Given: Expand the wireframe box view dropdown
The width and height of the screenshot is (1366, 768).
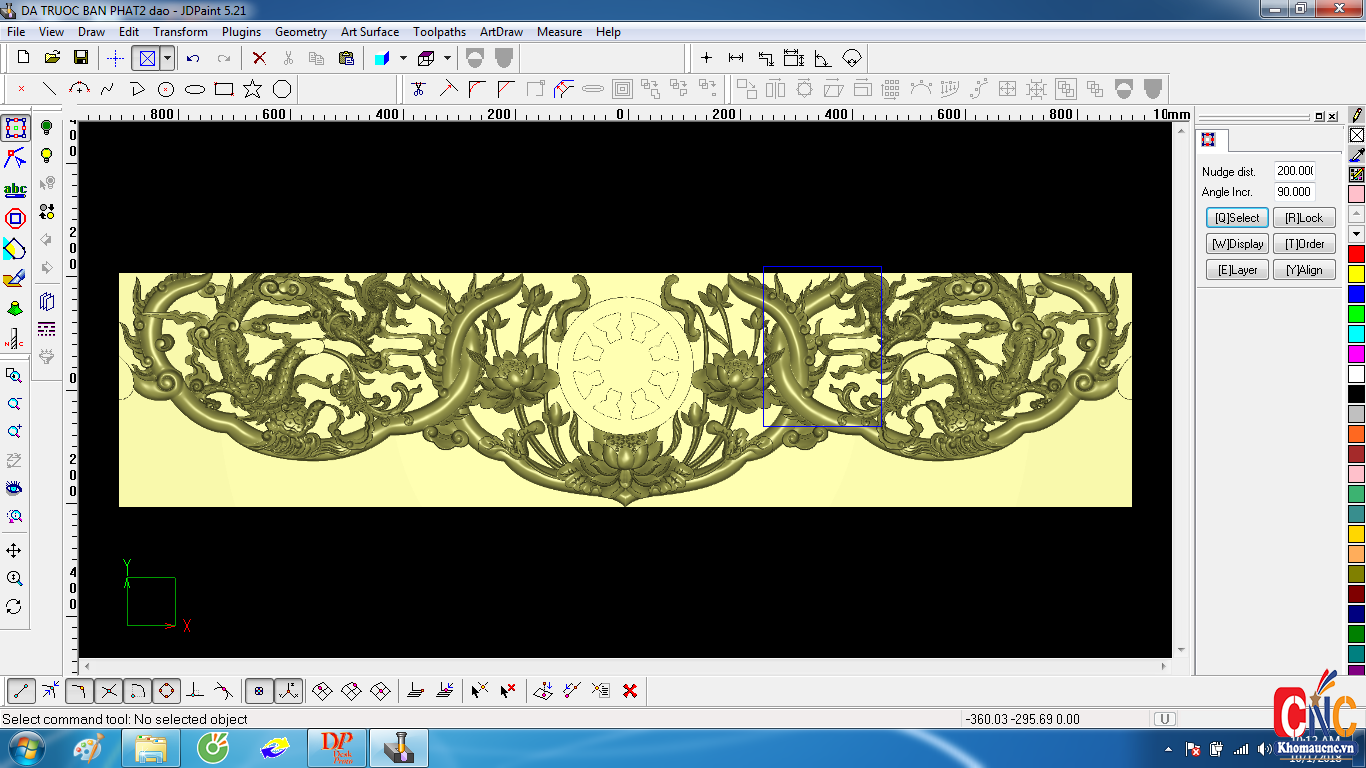Looking at the screenshot, I should click(x=447, y=58).
